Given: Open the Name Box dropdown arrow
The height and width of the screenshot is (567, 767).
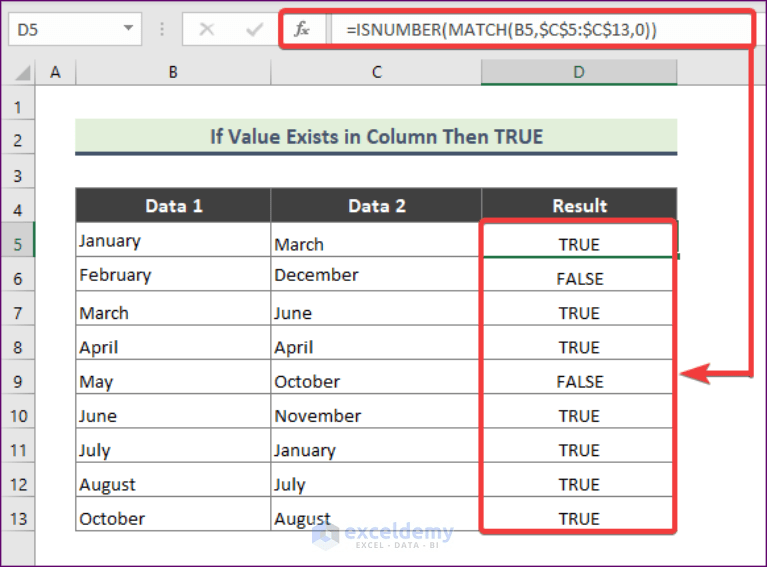Looking at the screenshot, I should click(x=128, y=28).
